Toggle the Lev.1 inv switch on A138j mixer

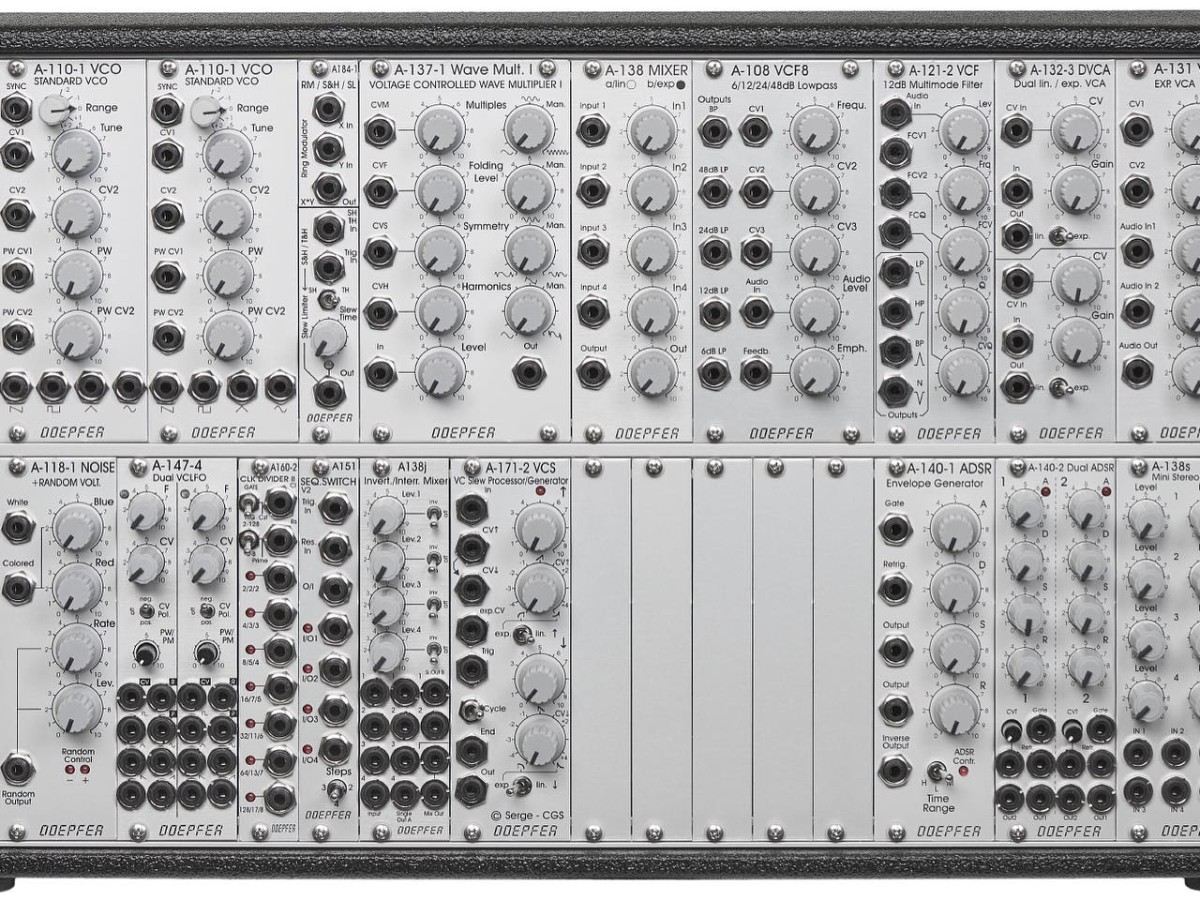point(433,515)
